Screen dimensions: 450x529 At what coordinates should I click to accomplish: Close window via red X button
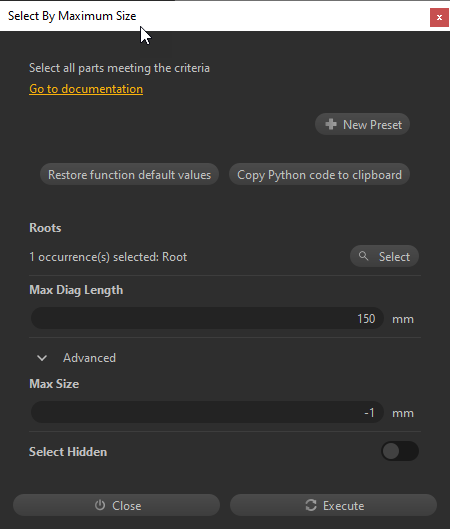coord(439,17)
